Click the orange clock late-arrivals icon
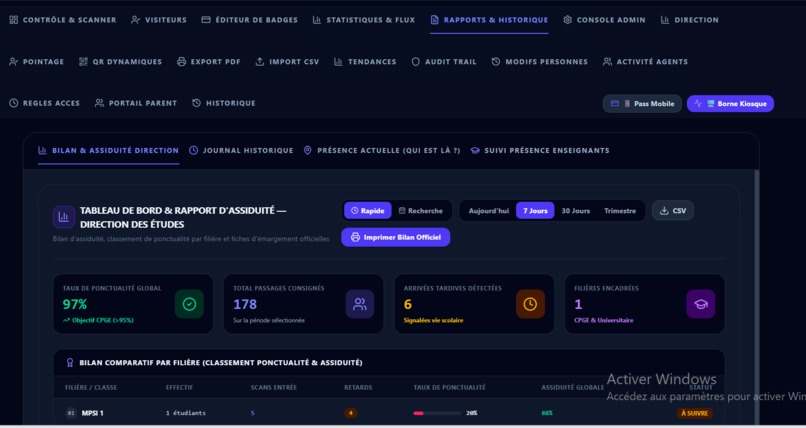Viewport: 806px width, 428px height. click(530, 304)
